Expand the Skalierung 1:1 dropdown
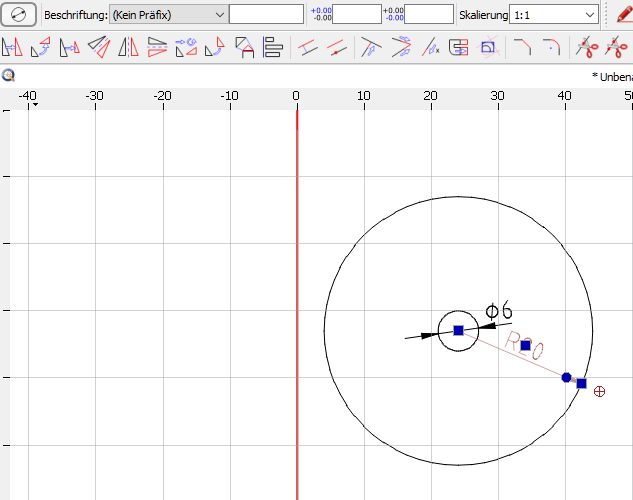 click(x=554, y=15)
